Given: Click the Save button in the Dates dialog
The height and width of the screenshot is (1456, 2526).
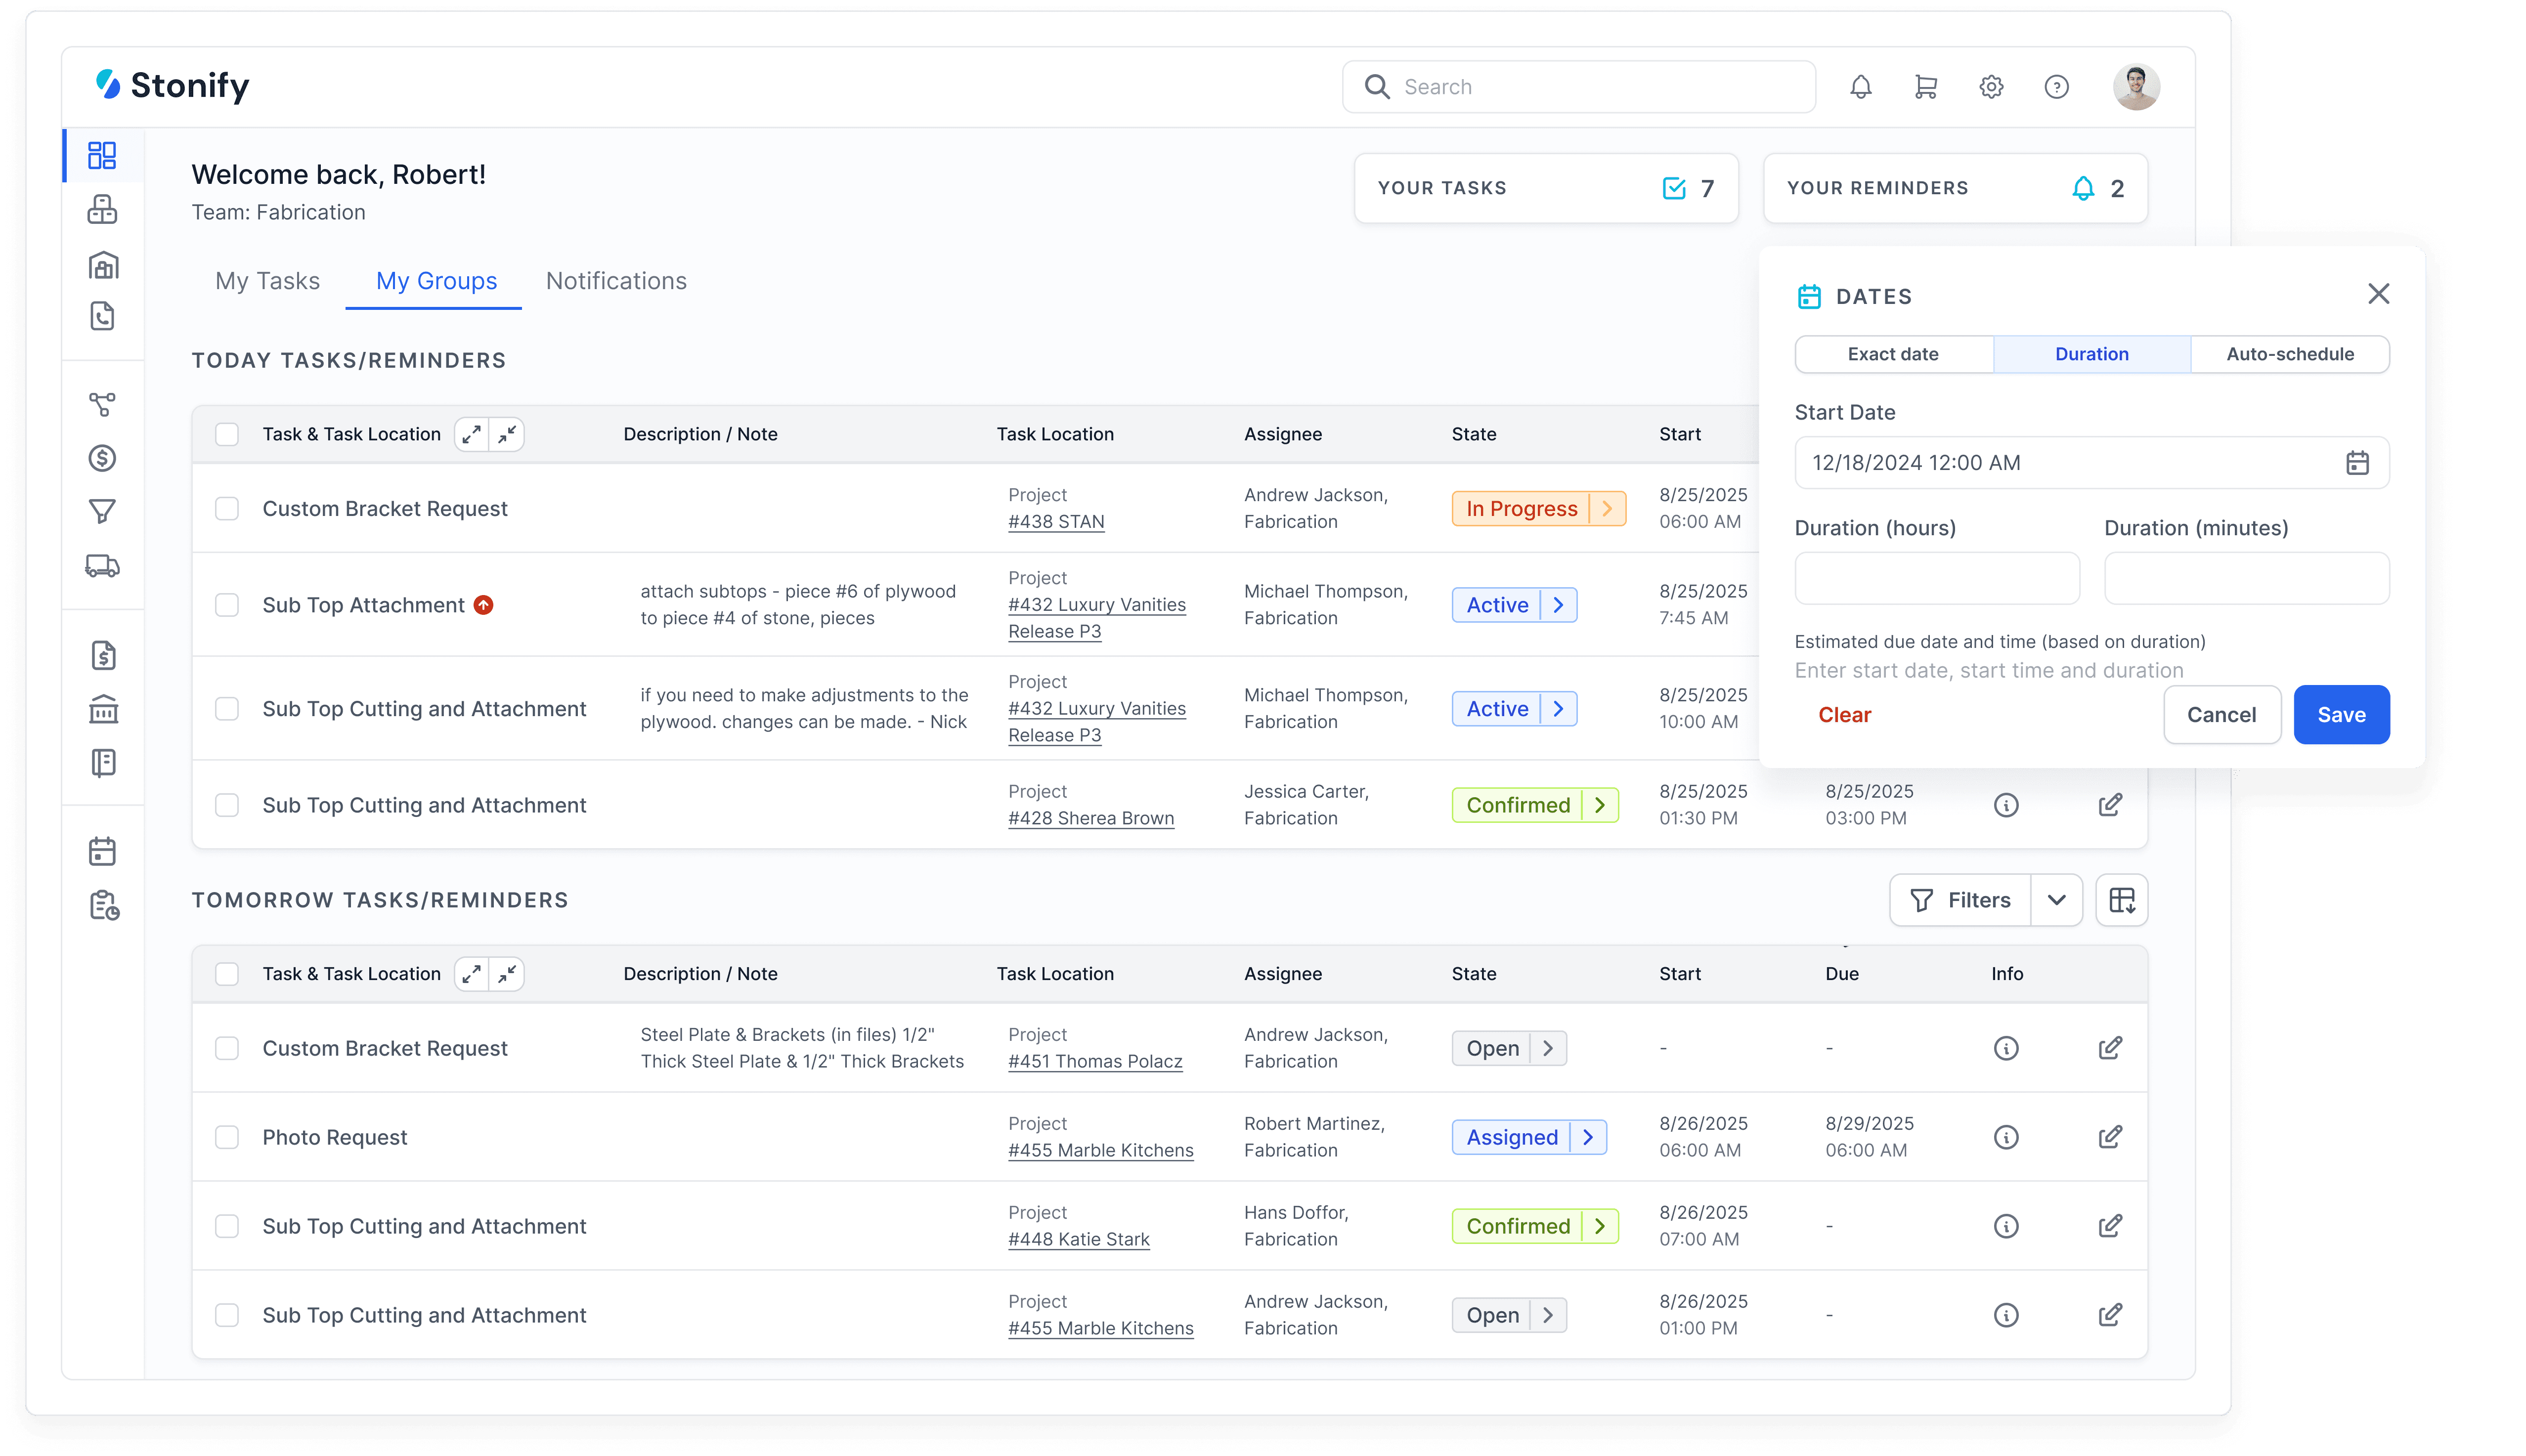Looking at the screenshot, I should (x=2341, y=714).
